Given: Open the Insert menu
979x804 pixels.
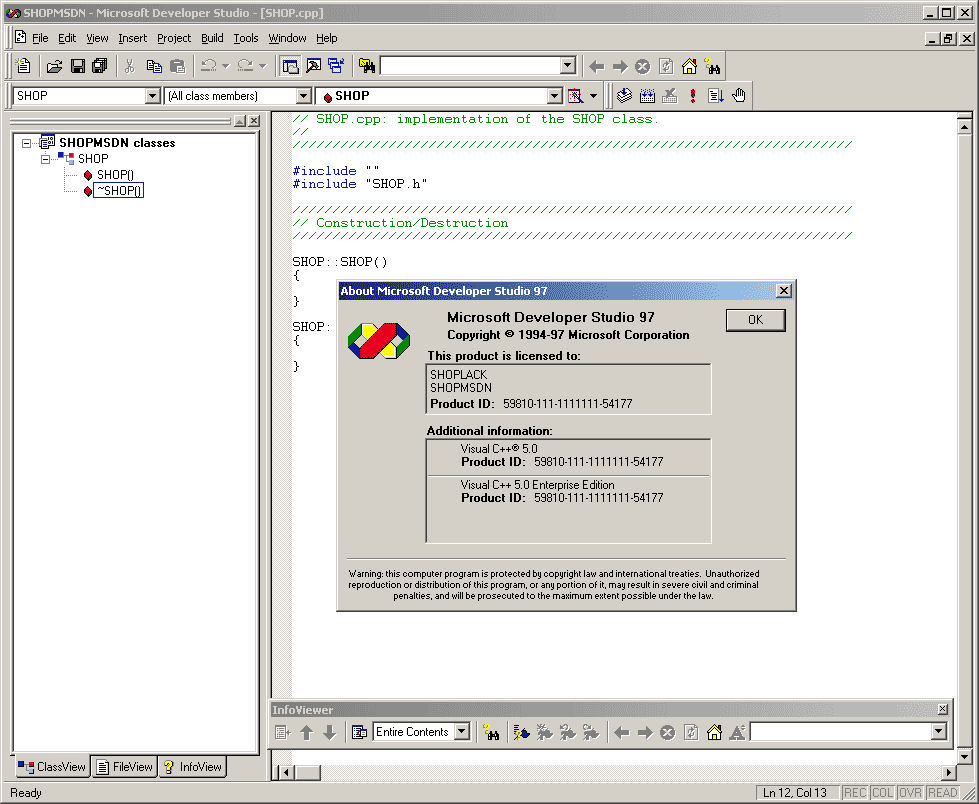Looking at the screenshot, I should coord(132,38).
